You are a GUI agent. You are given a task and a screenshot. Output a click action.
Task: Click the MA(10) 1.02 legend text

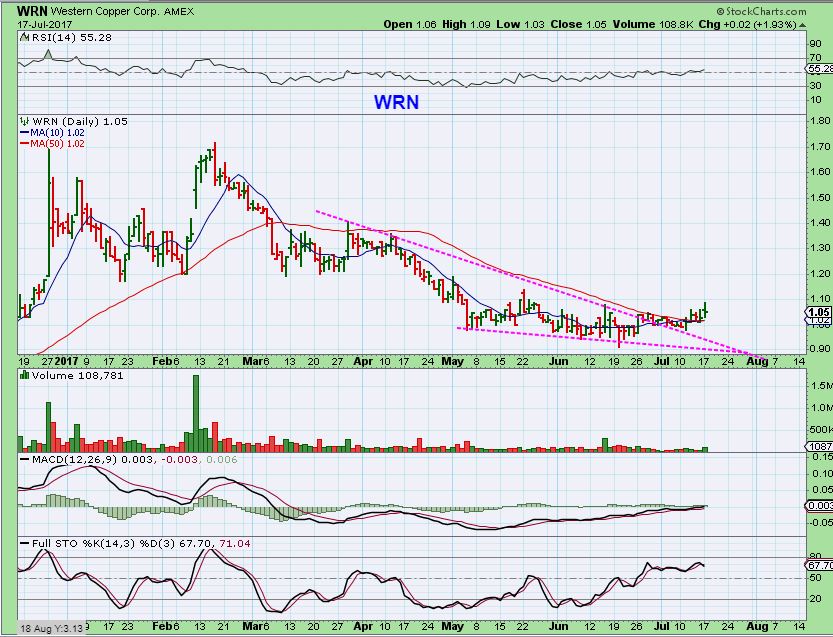click(57, 133)
